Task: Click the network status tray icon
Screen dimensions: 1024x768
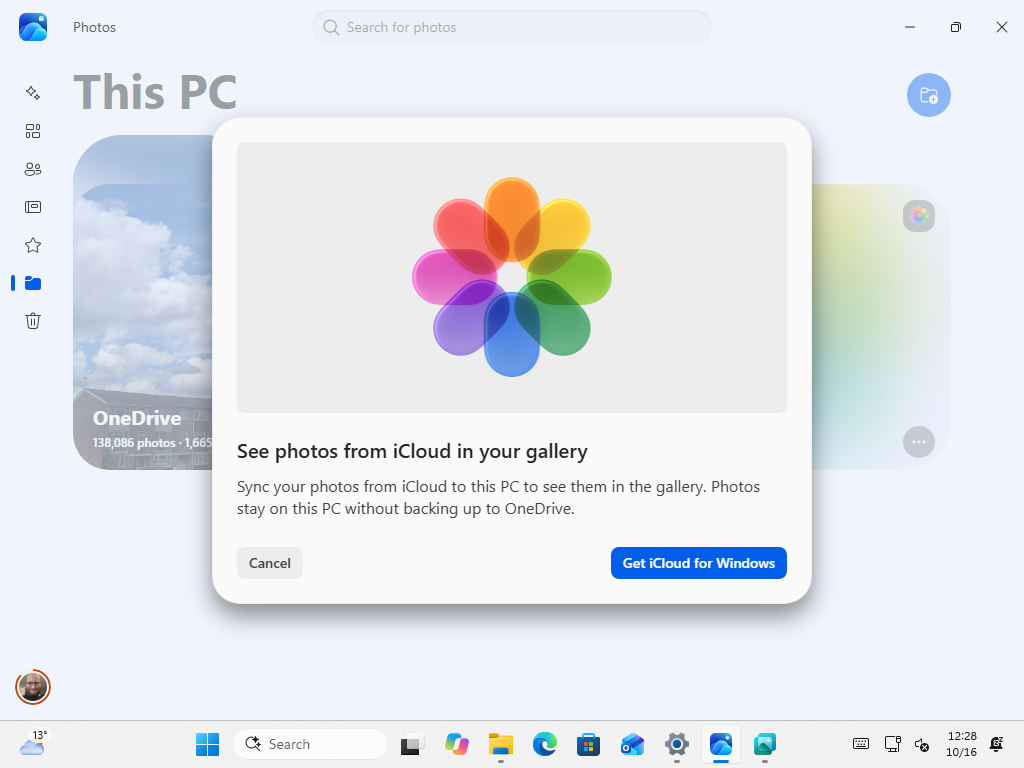Action: click(x=892, y=744)
